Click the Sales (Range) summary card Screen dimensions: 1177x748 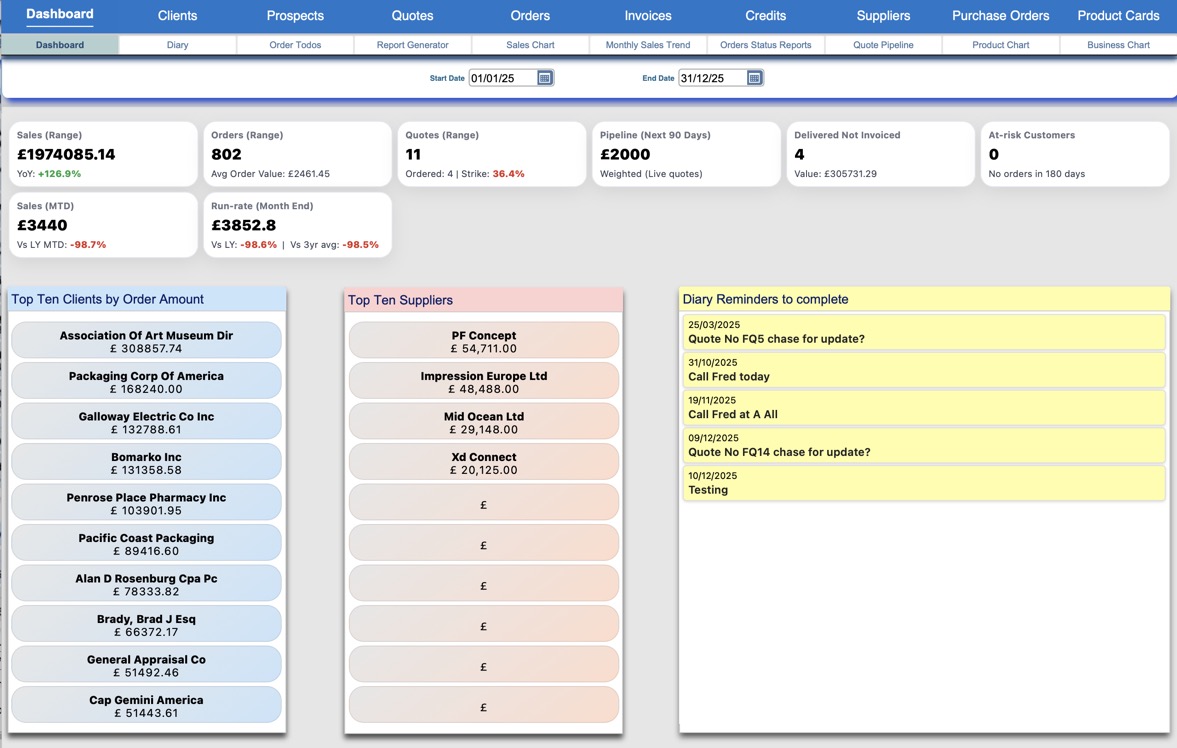103,154
